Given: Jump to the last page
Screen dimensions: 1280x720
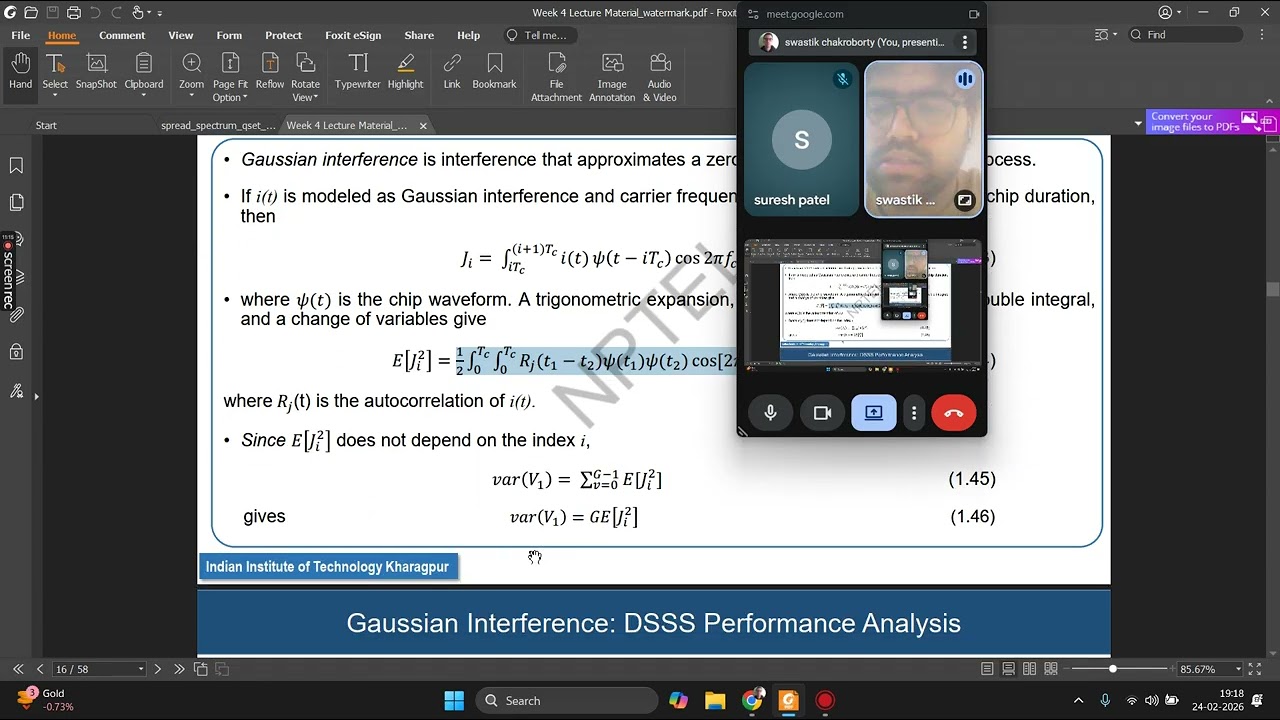Looking at the screenshot, I should click(179, 669).
